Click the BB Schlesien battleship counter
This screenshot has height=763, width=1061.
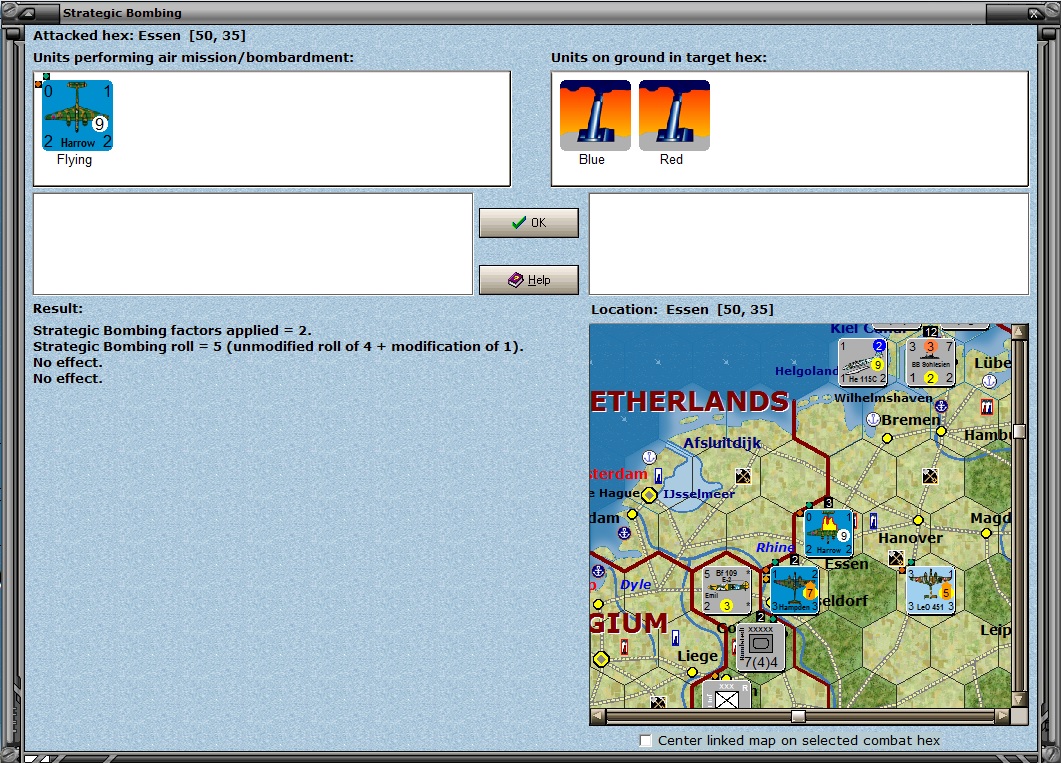click(930, 362)
